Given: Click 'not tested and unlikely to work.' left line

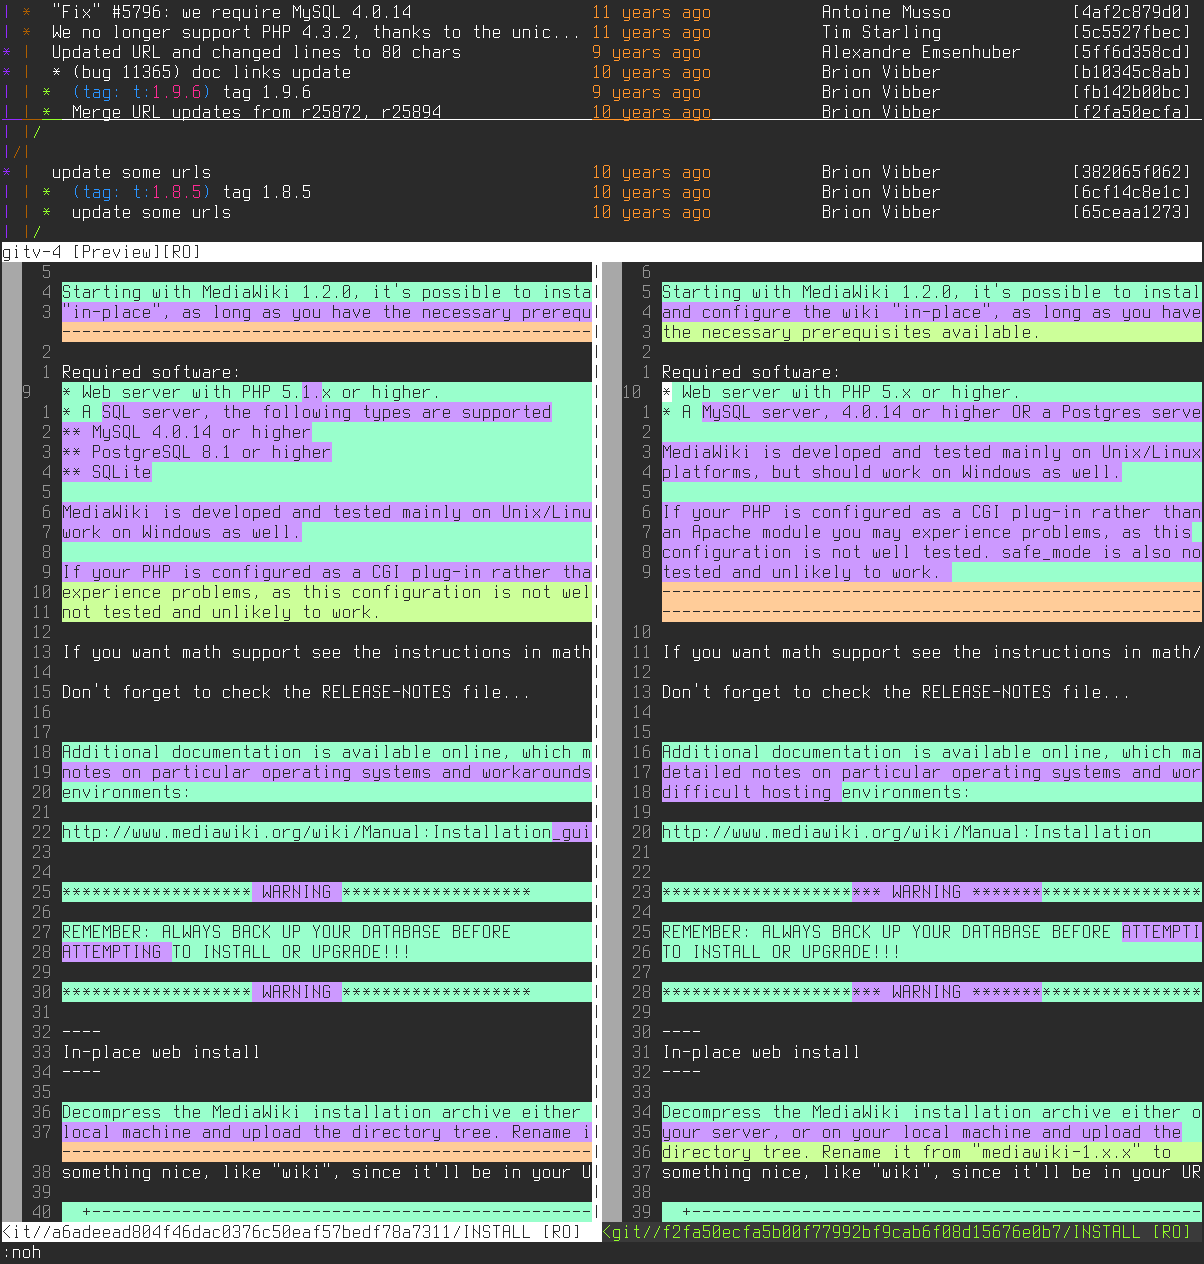Looking at the screenshot, I should [221, 612].
